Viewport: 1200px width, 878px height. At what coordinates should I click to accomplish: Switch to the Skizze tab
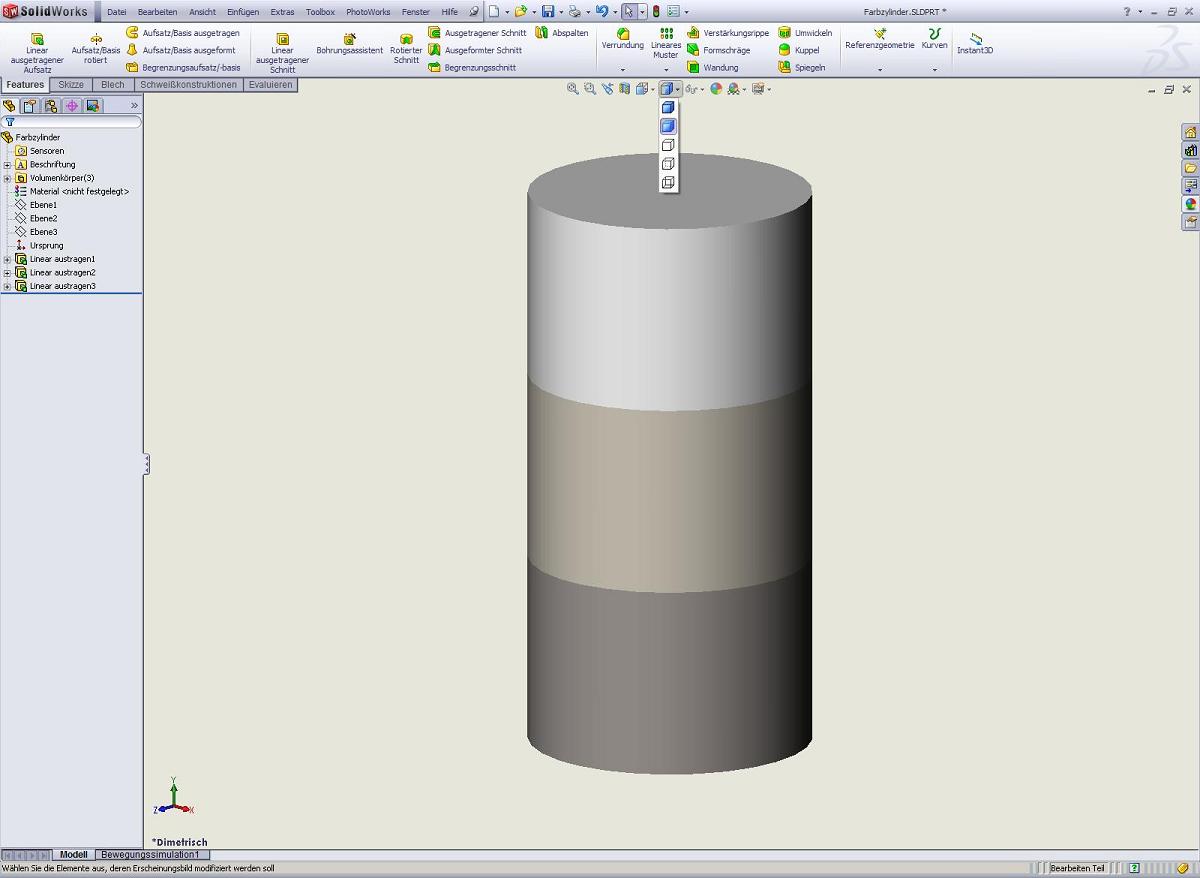tap(71, 85)
